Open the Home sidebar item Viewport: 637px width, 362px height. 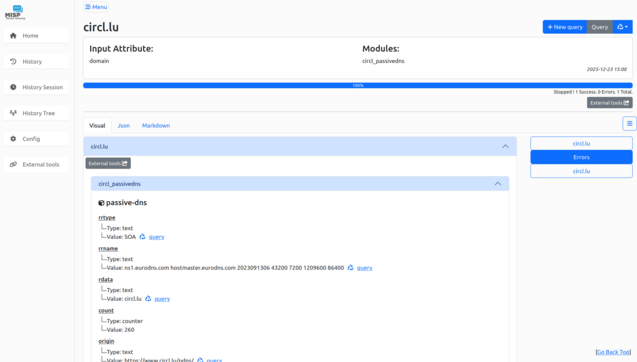pyautogui.click(x=36, y=36)
